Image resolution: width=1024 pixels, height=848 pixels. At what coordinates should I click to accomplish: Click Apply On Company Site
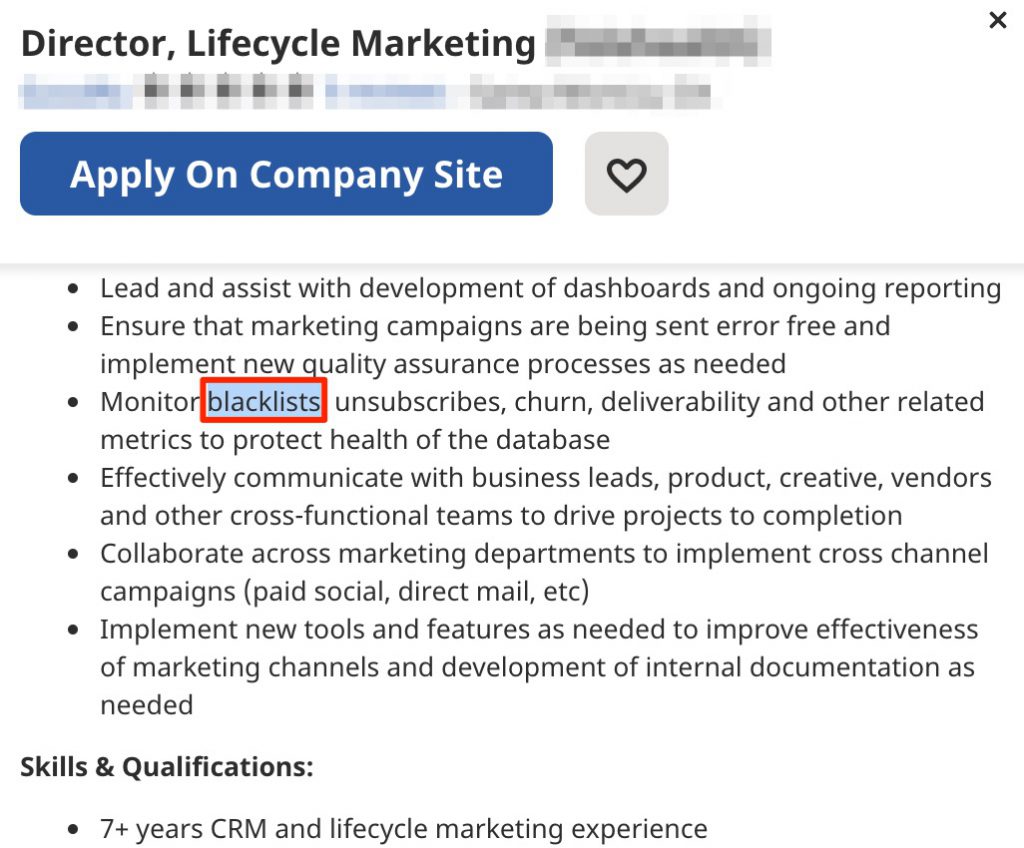pyautogui.click(x=286, y=174)
